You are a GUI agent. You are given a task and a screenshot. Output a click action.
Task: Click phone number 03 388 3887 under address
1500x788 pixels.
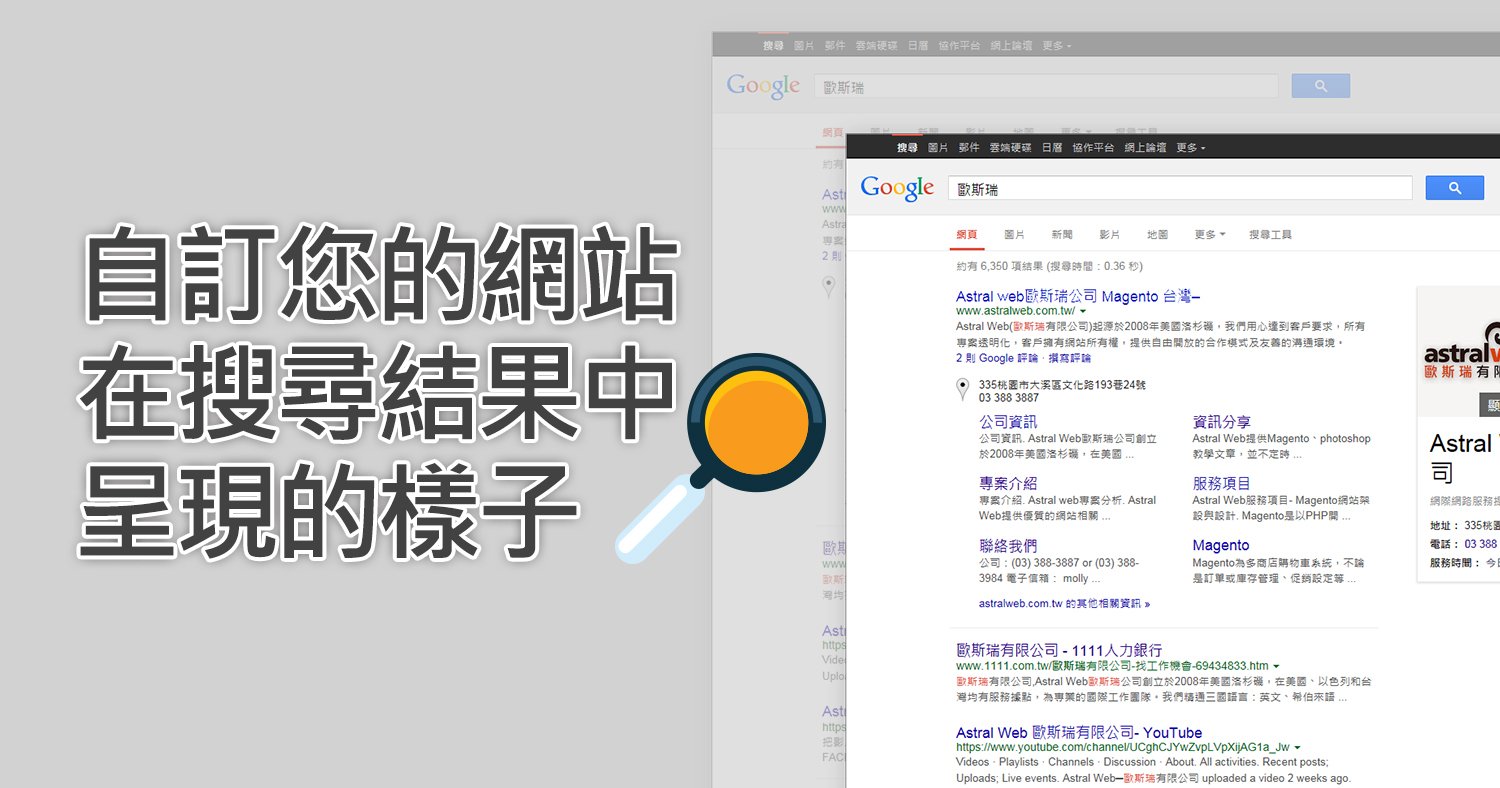[1008, 398]
